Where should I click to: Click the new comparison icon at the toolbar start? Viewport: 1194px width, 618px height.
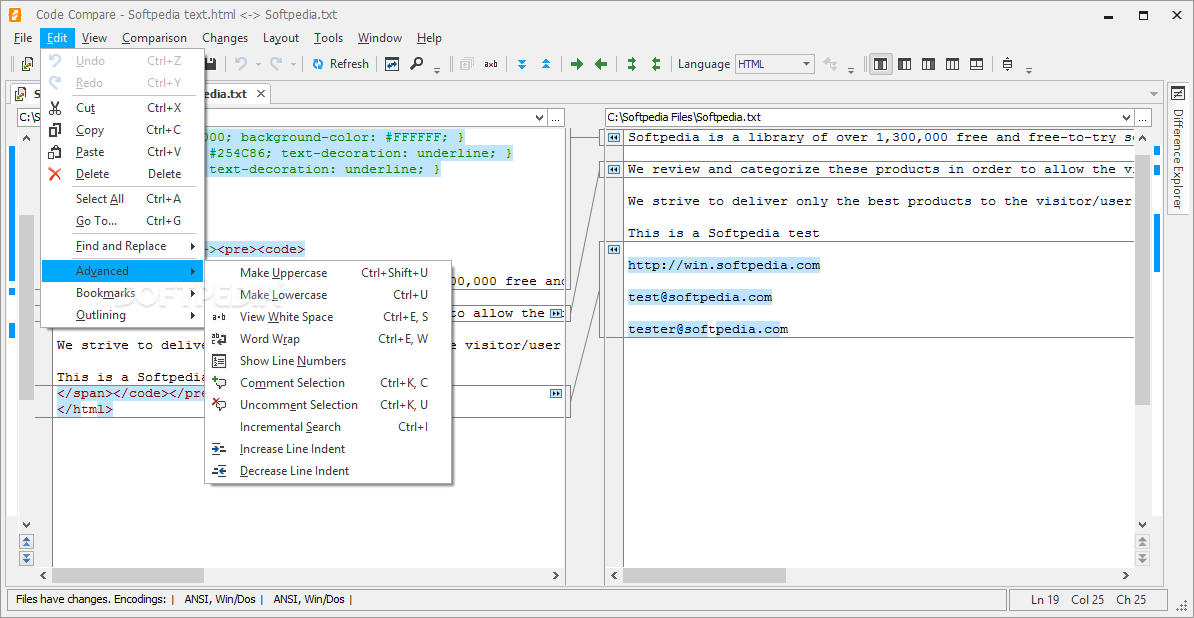[x=27, y=64]
